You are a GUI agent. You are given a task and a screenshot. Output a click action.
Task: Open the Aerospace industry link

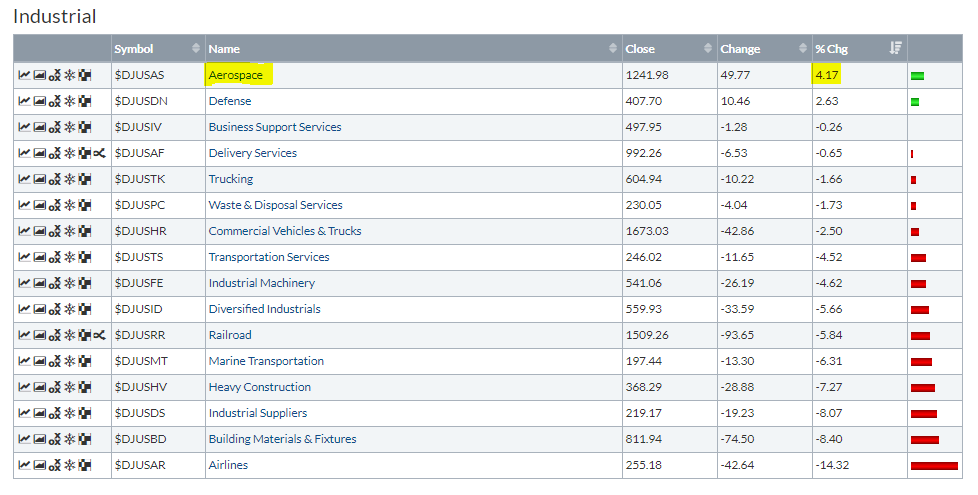coord(235,75)
